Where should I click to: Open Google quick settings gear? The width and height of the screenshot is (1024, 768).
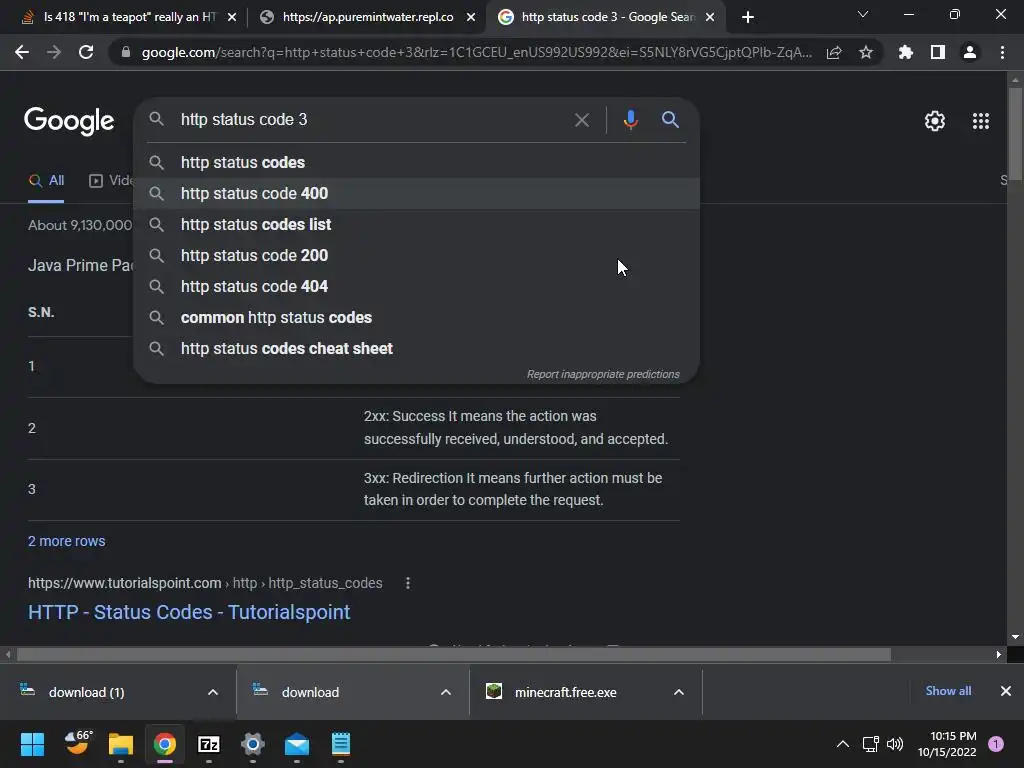(x=935, y=121)
